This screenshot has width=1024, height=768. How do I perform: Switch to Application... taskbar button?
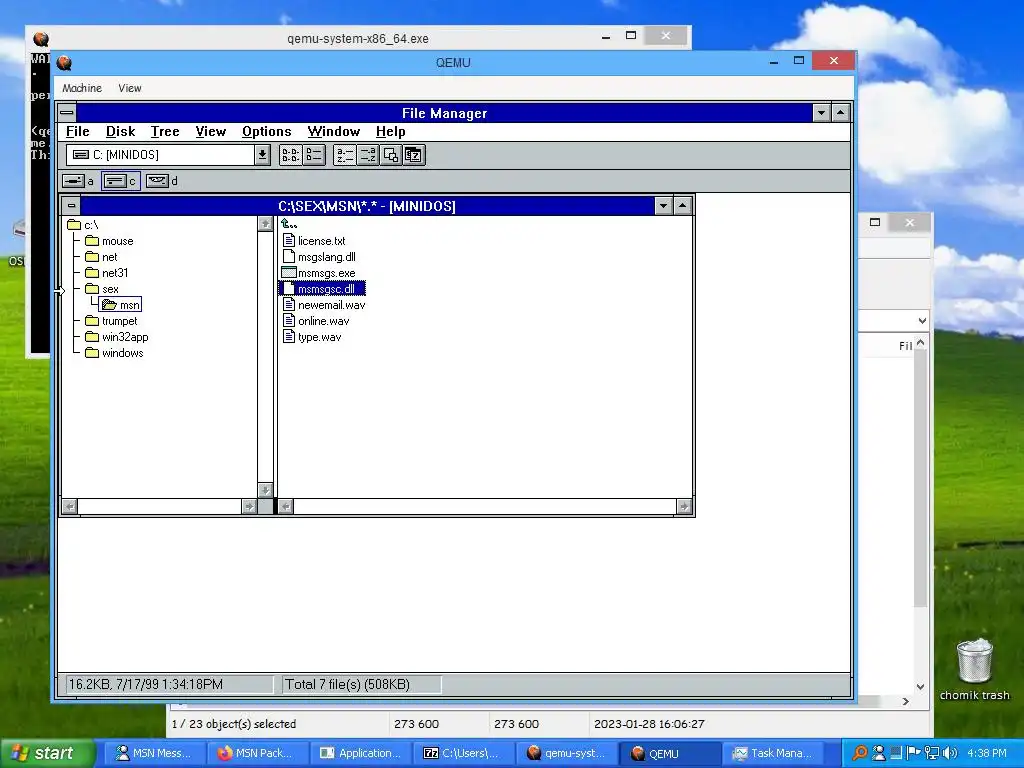[360, 753]
